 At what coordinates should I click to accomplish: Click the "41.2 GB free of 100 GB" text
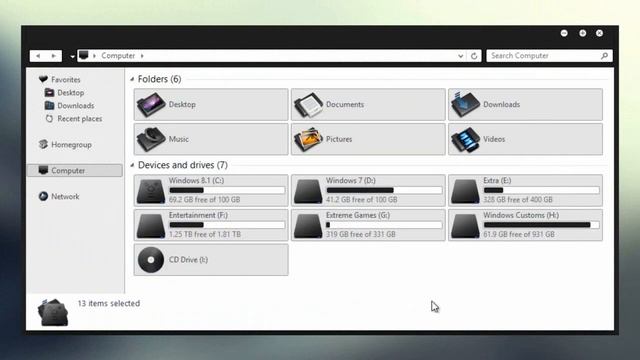click(x=362, y=200)
